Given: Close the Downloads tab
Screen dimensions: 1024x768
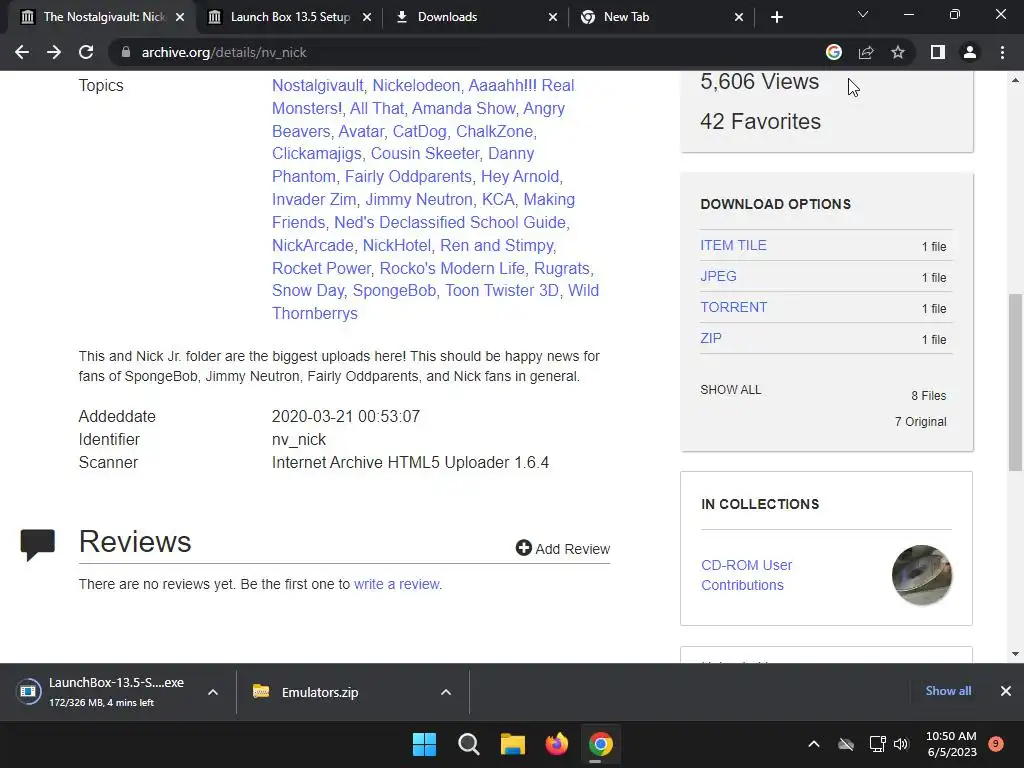Looking at the screenshot, I should 553,17.
